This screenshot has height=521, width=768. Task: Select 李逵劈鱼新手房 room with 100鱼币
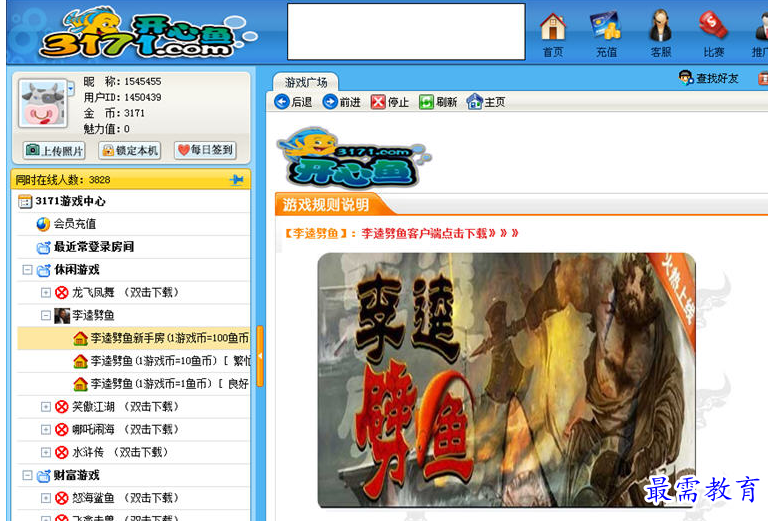coord(169,338)
